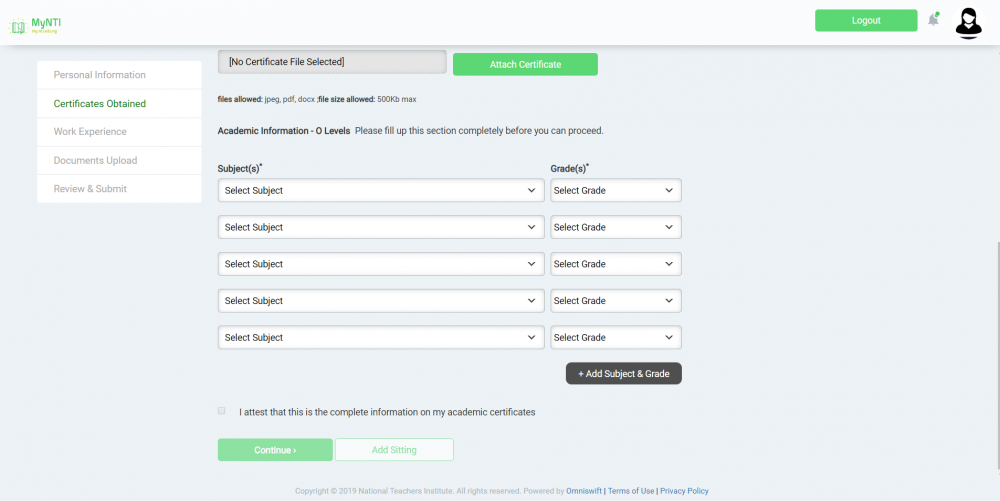Image resolution: width=1000 pixels, height=501 pixels.
Task: Expand the third Select Subject dropdown
Action: pos(381,264)
